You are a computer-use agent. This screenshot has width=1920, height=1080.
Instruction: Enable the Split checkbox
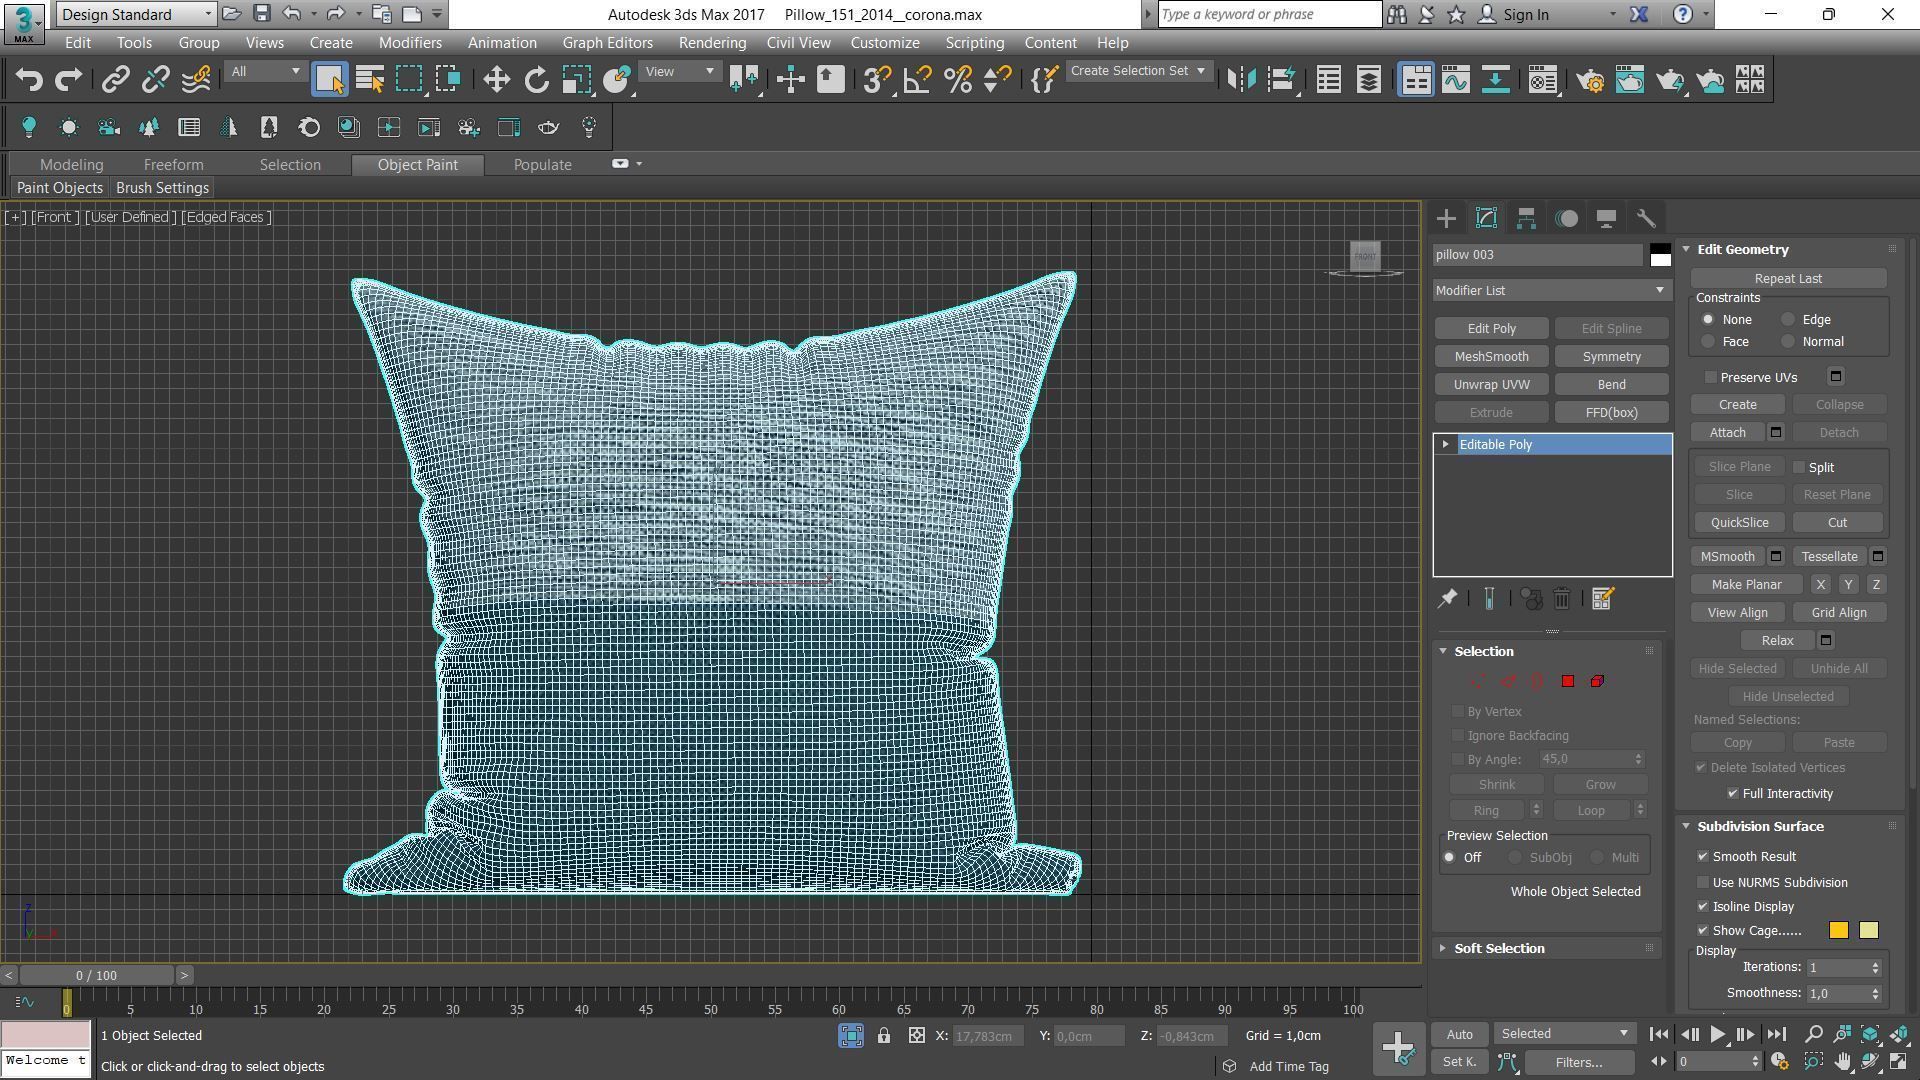coord(1799,467)
